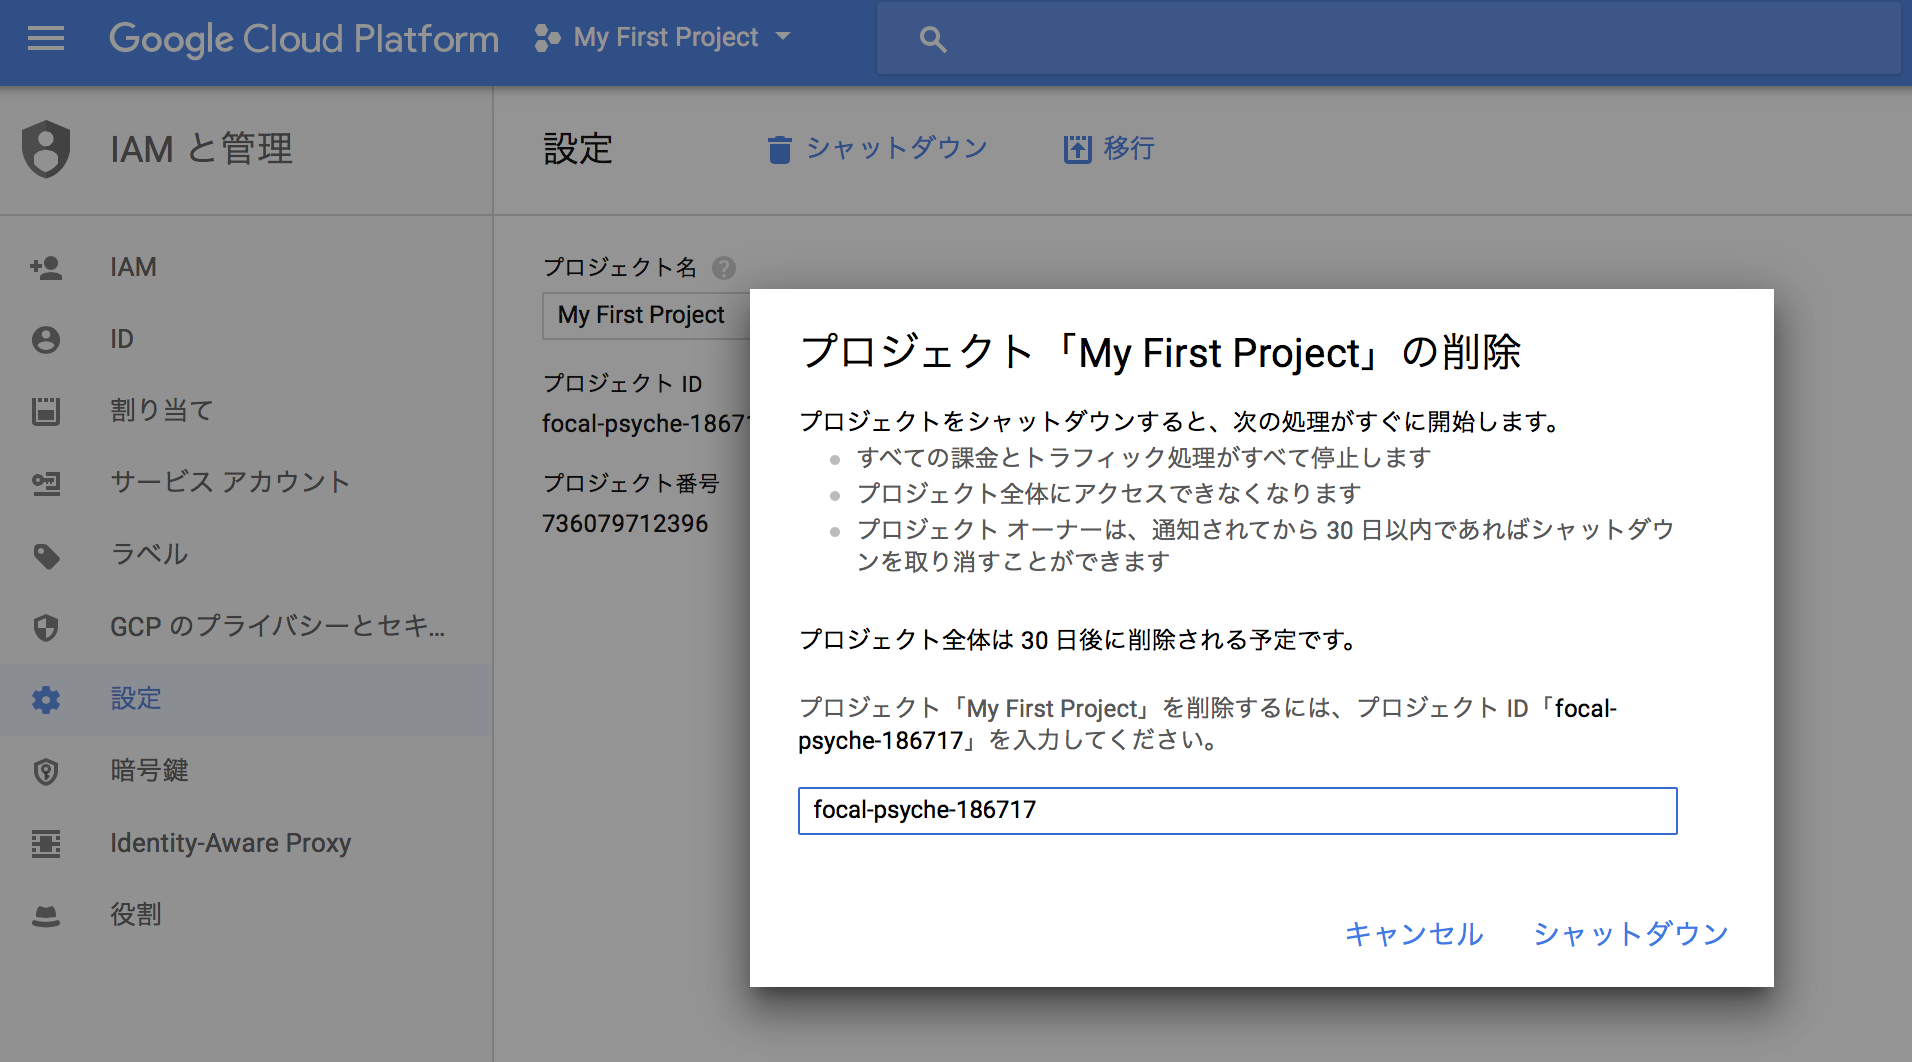Click the 設定 page heading
Image resolution: width=1912 pixels, height=1062 pixels.
(x=578, y=149)
